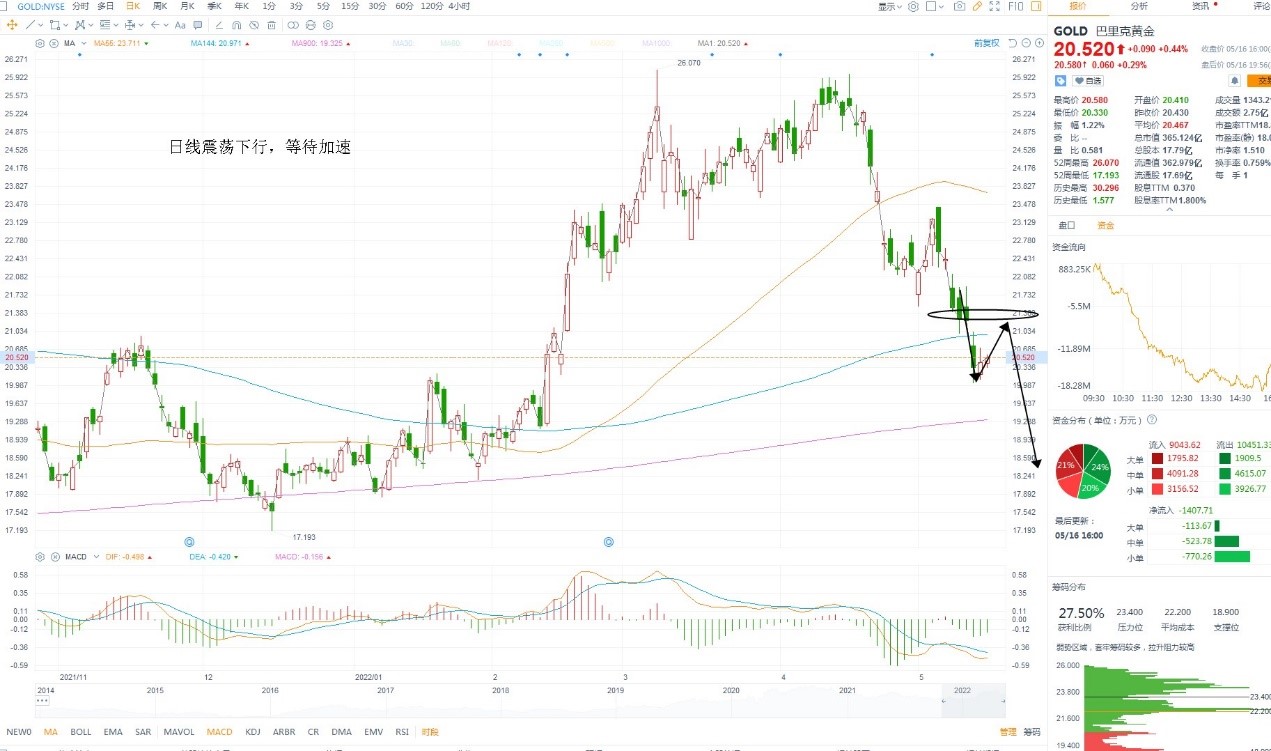This screenshot has width=1271, height=751.
Task: Switch to 日K daily candlestick period
Action: click(133, 6)
